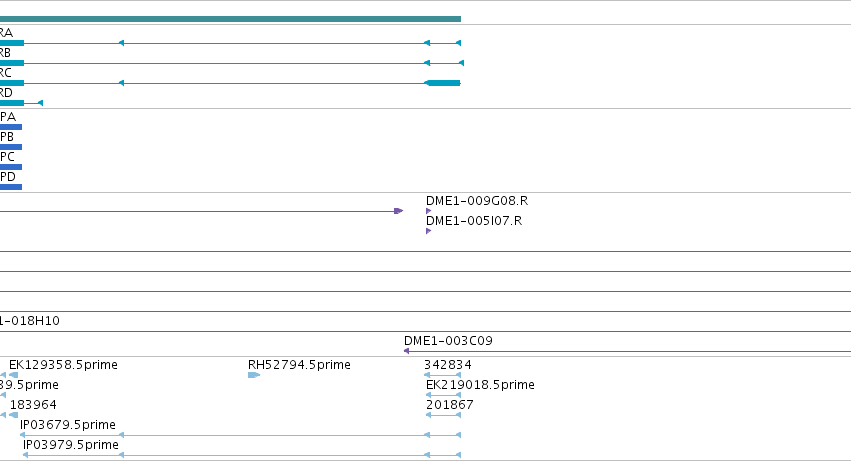
Task: Open the RH52794.5prime label
Action: (x=299, y=365)
